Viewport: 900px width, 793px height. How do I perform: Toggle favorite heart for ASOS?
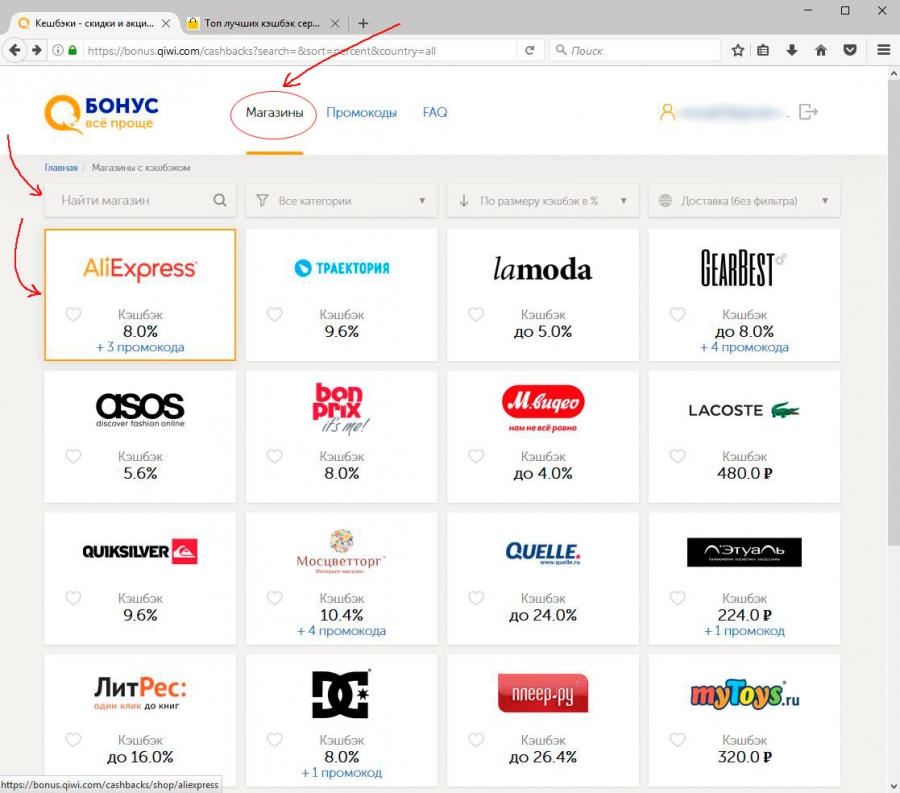(73, 456)
